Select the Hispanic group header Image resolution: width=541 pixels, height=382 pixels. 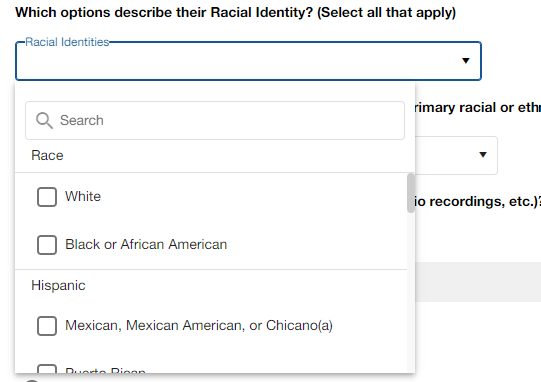click(x=58, y=285)
